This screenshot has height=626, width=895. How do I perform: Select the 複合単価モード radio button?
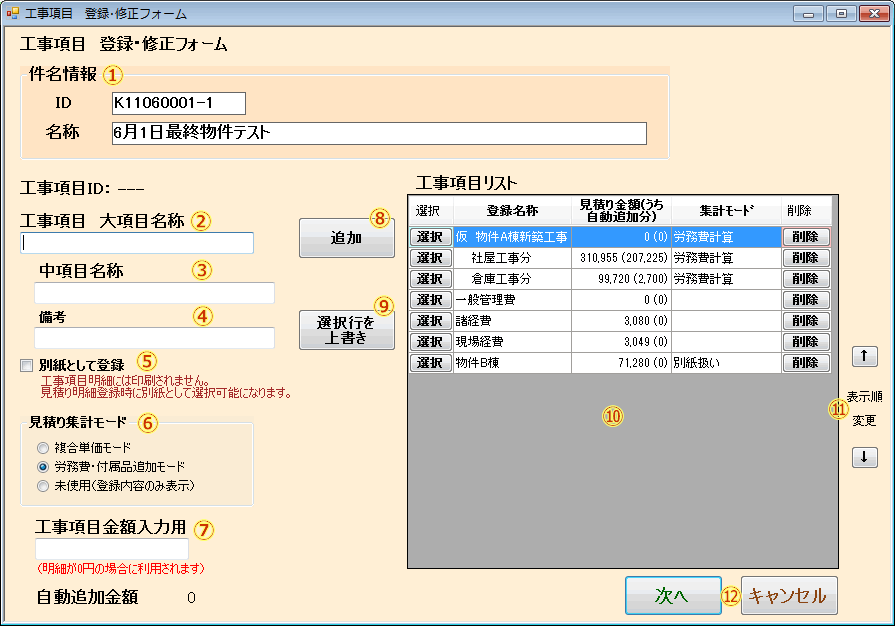point(42,448)
